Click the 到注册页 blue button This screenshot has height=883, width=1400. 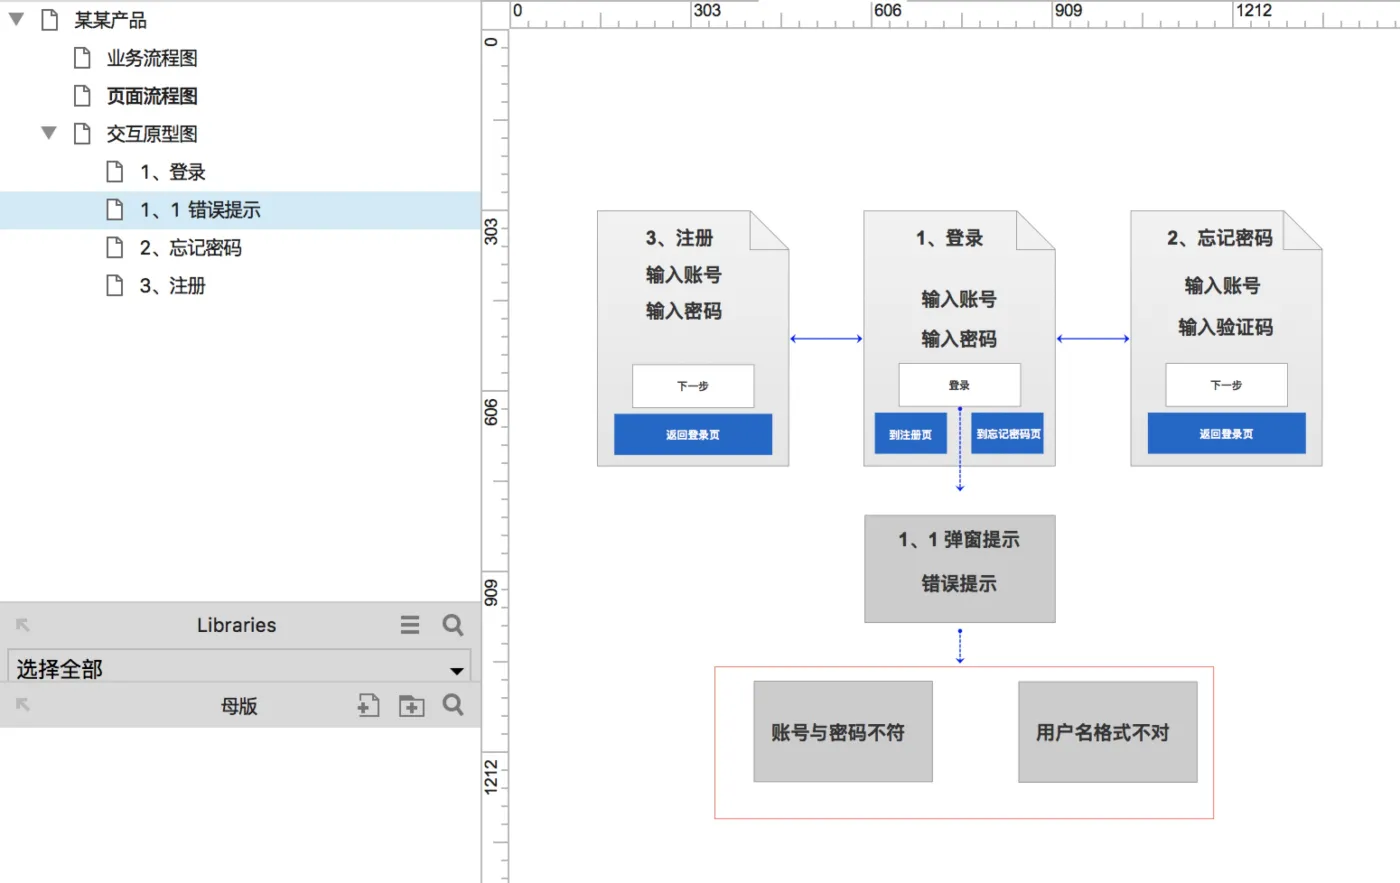pyautogui.click(x=911, y=434)
